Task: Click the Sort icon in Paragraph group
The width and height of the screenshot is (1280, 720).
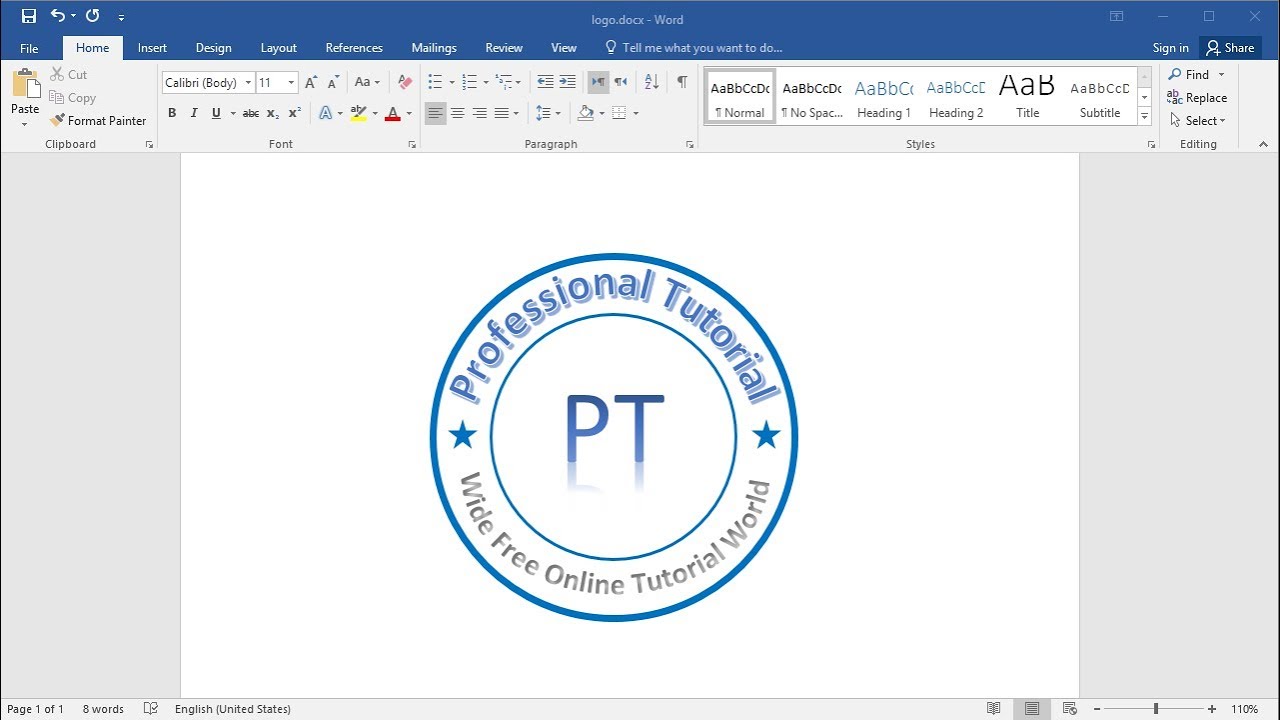Action: click(651, 82)
